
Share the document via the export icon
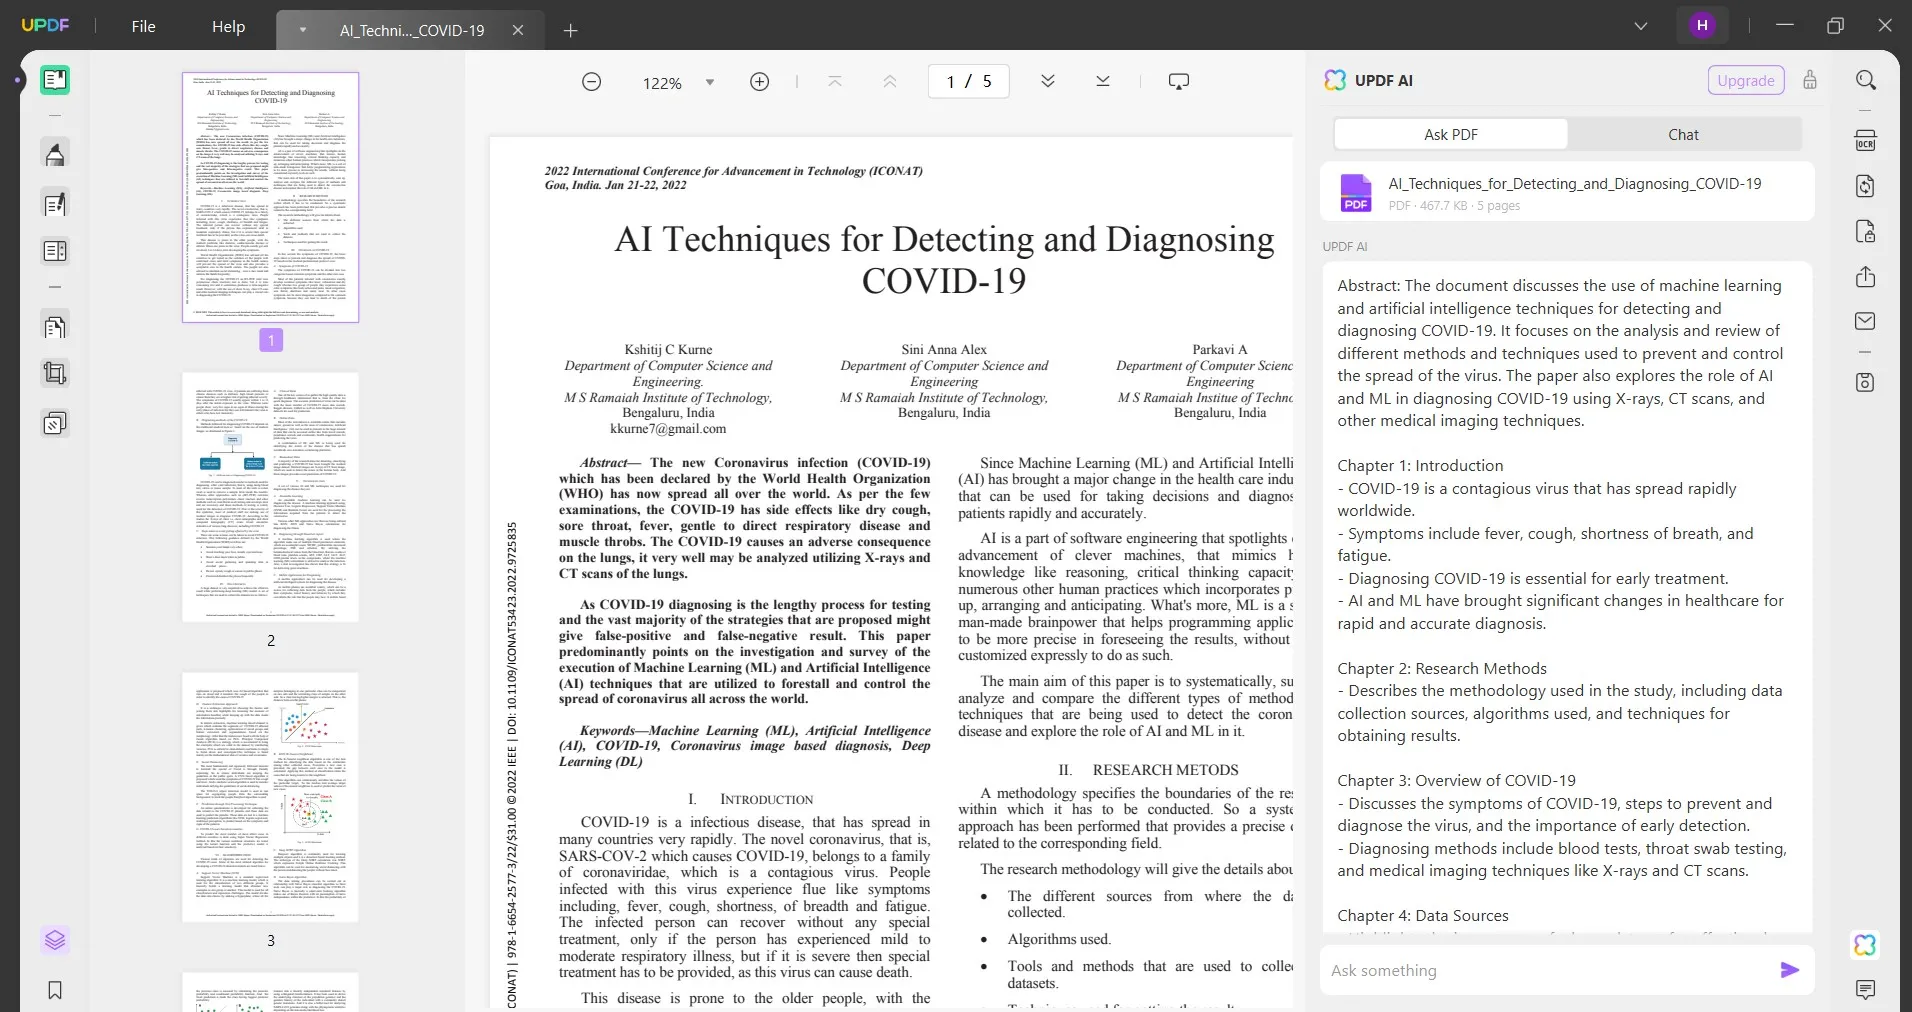point(1867,277)
